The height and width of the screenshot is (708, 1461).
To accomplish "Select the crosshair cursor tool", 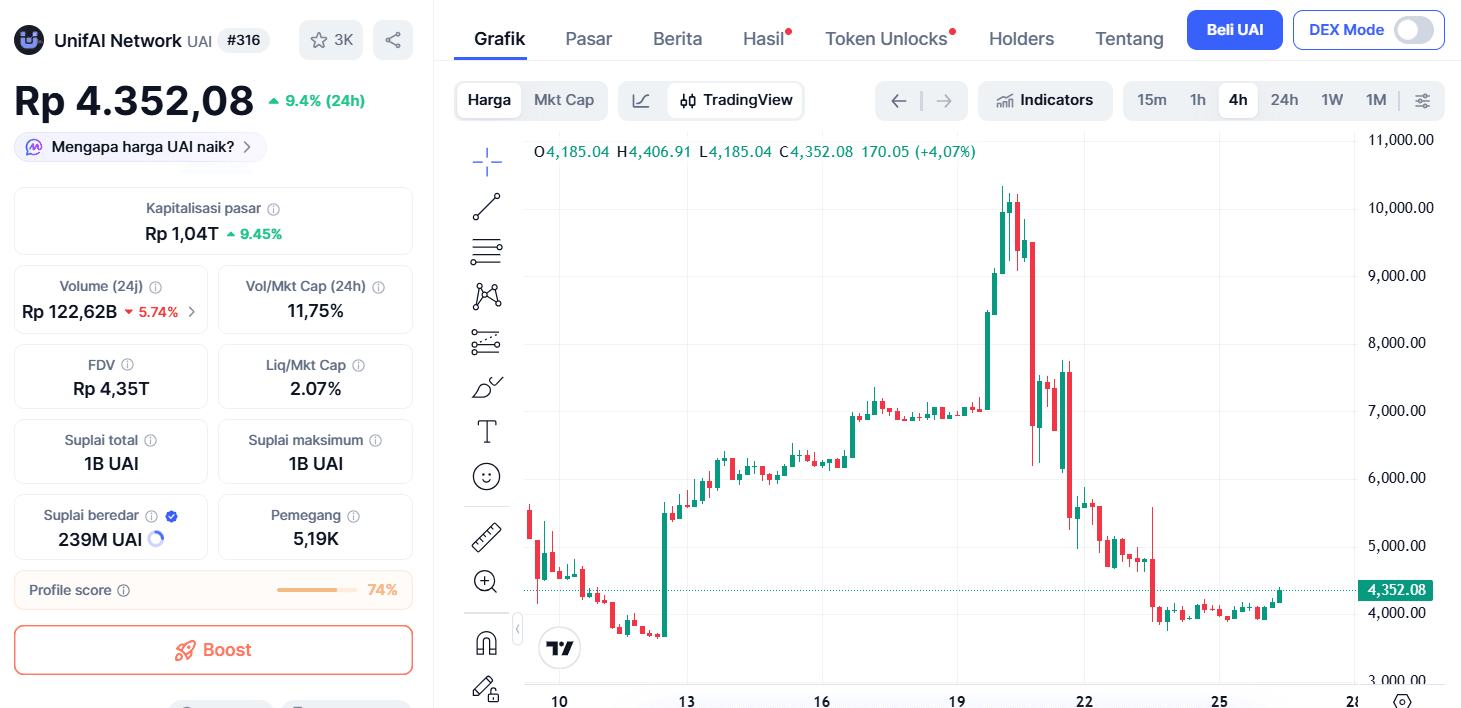I will (486, 161).
